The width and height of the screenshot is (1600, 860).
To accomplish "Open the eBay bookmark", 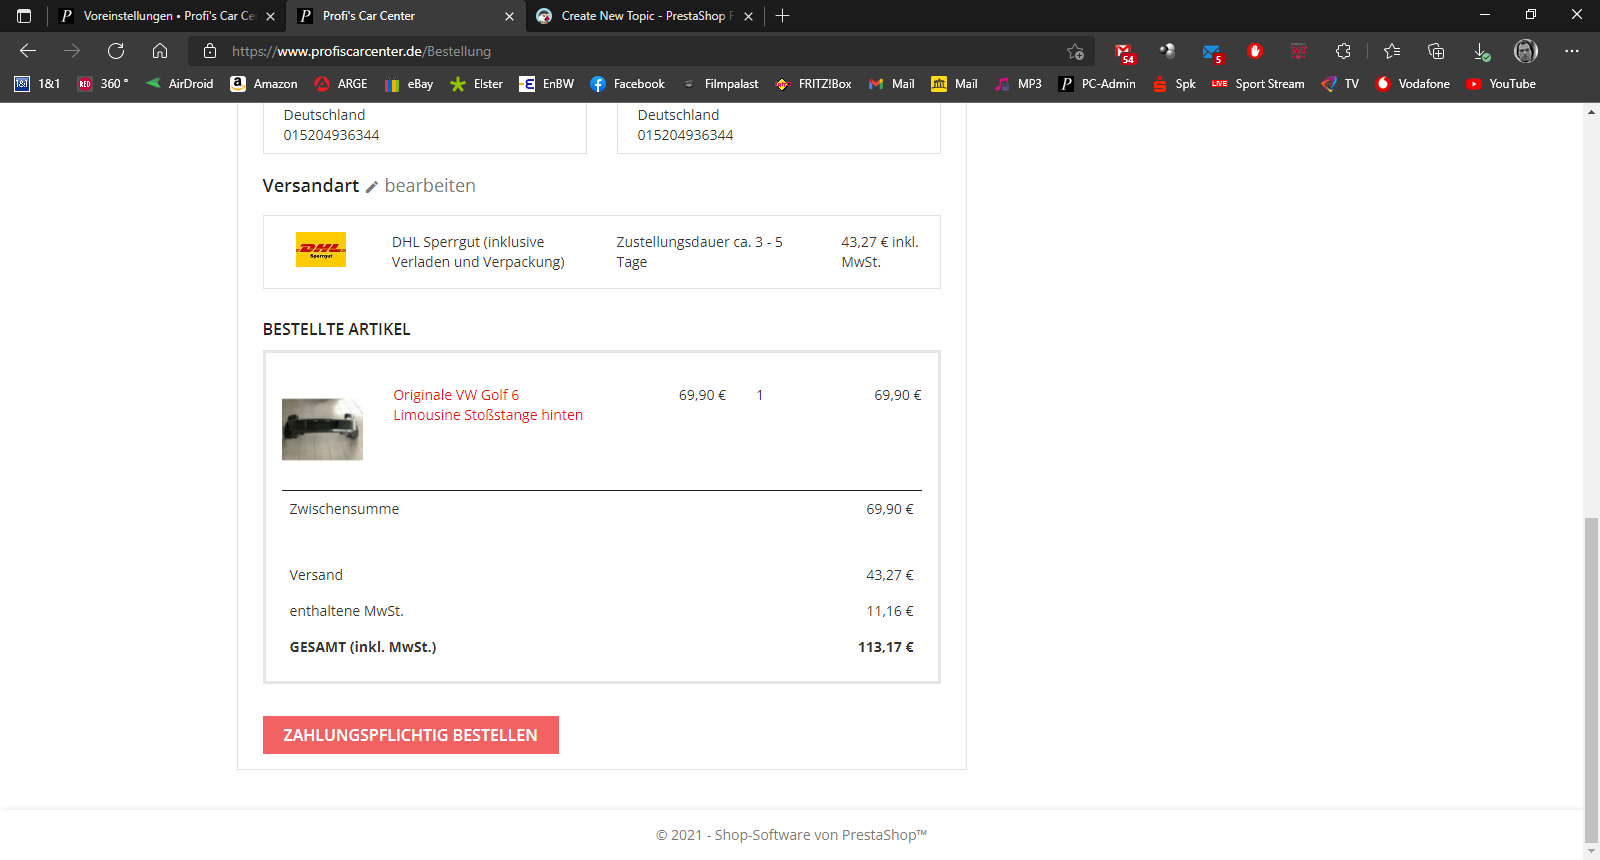I will 409,84.
